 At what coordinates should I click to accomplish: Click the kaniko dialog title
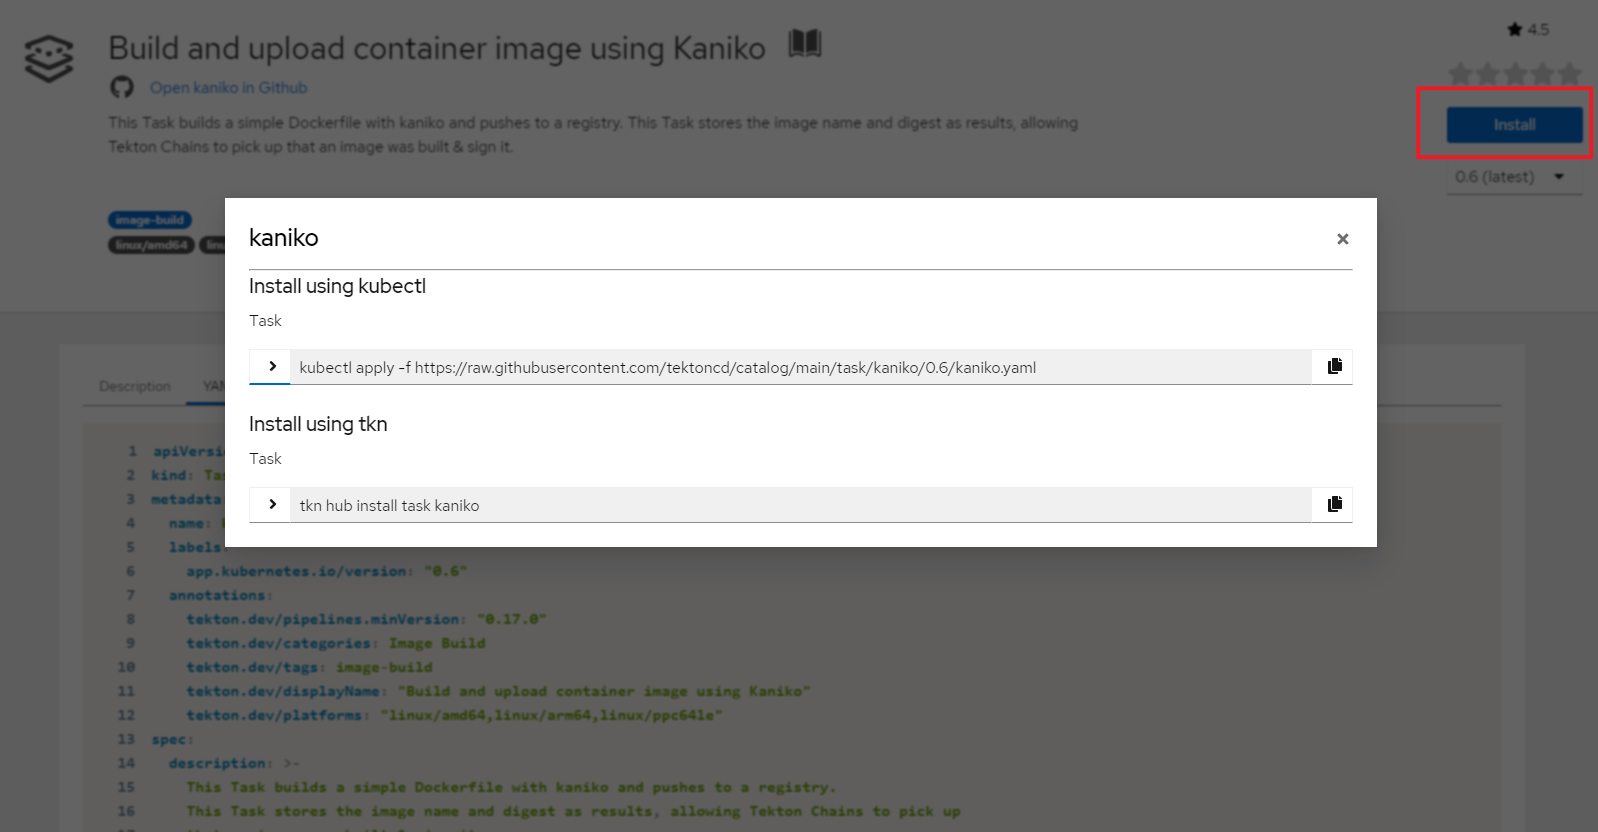(x=284, y=238)
